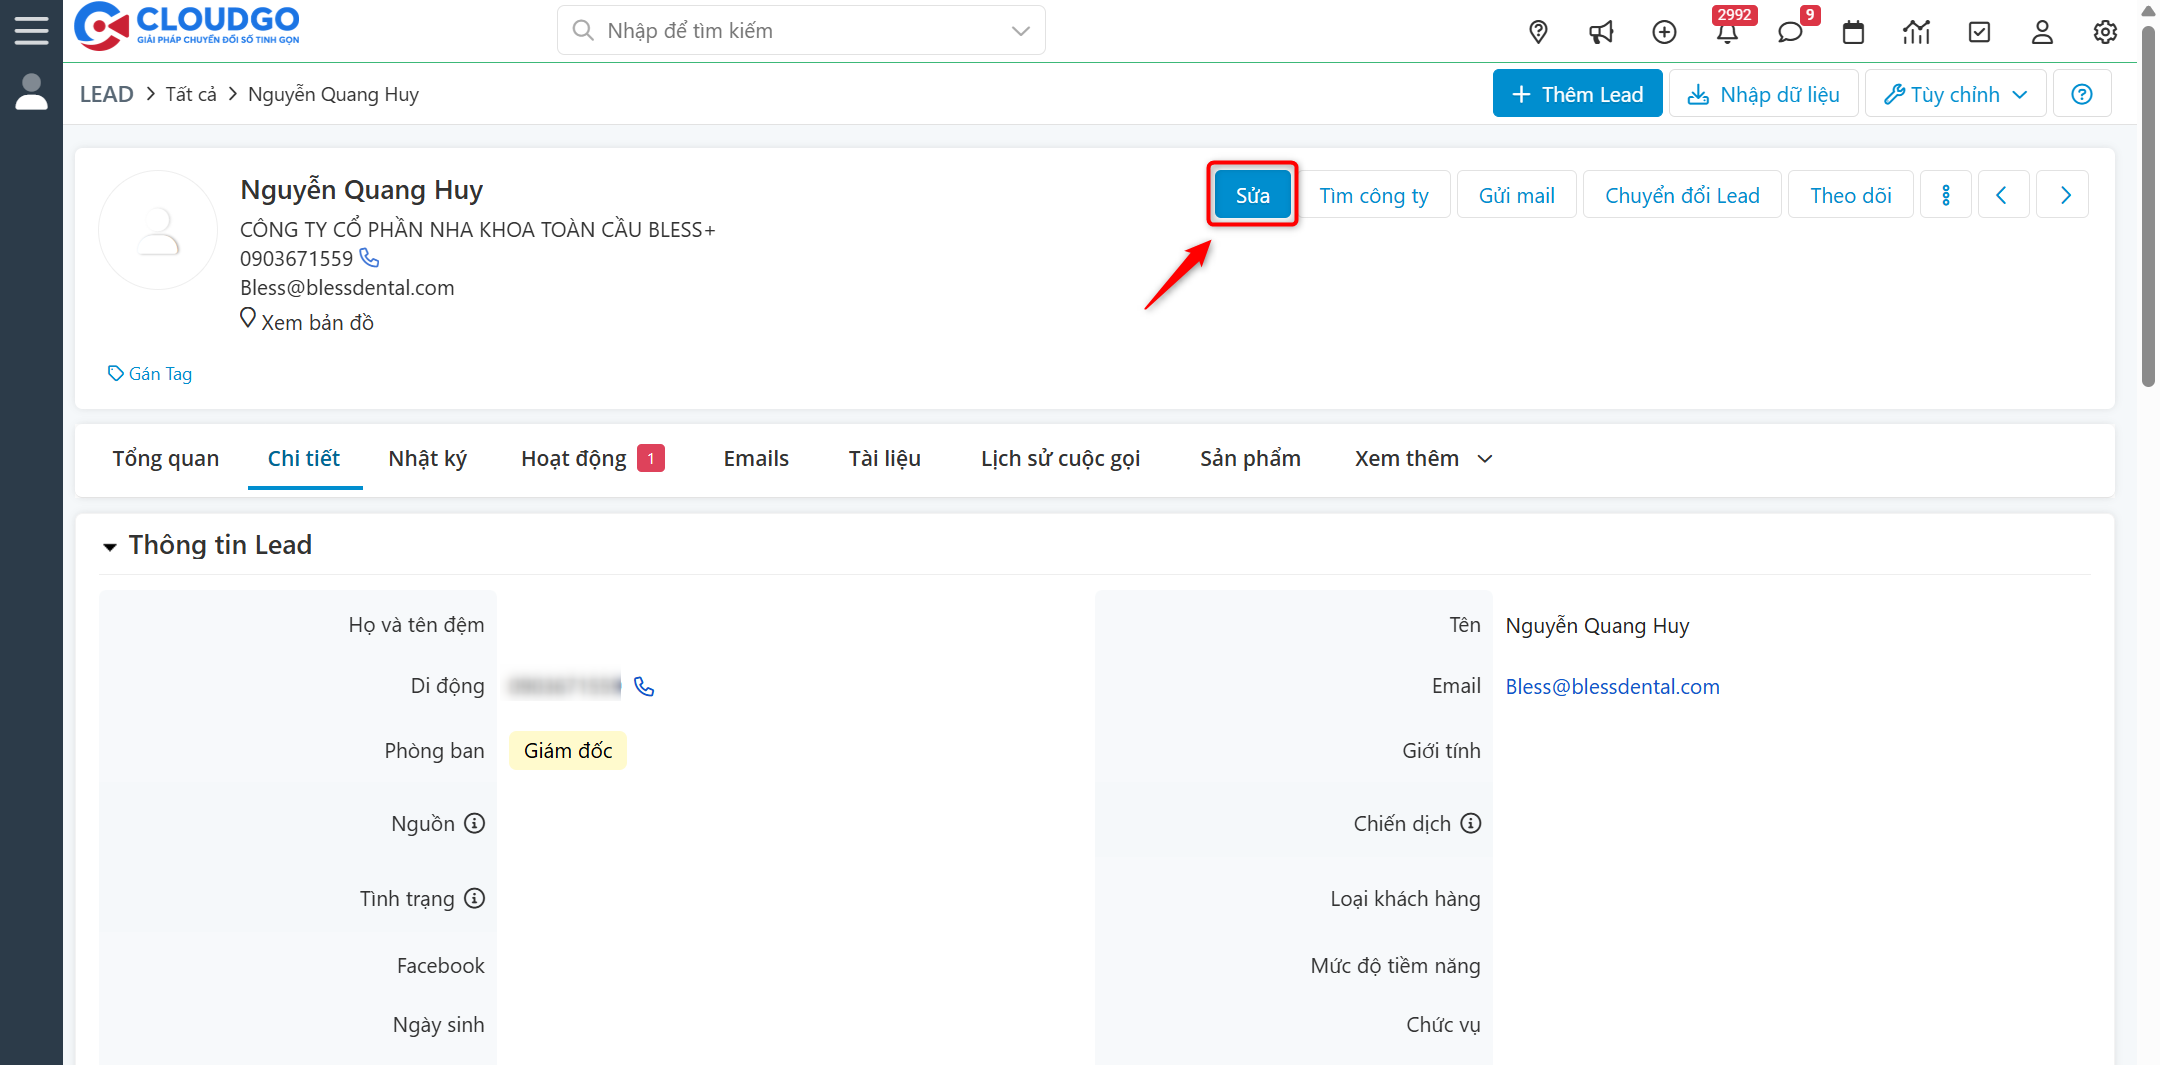Open chat messages with 9 unread
Image resolution: width=2160 pixels, height=1065 pixels.
pyautogui.click(x=1790, y=31)
